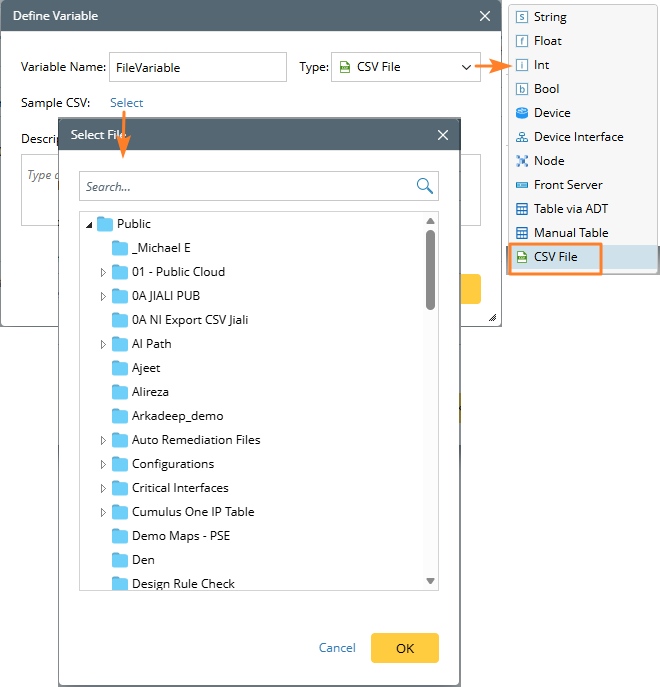Viewport: 660px width, 687px height.
Task: Click the Variable Name input field
Action: (x=198, y=67)
